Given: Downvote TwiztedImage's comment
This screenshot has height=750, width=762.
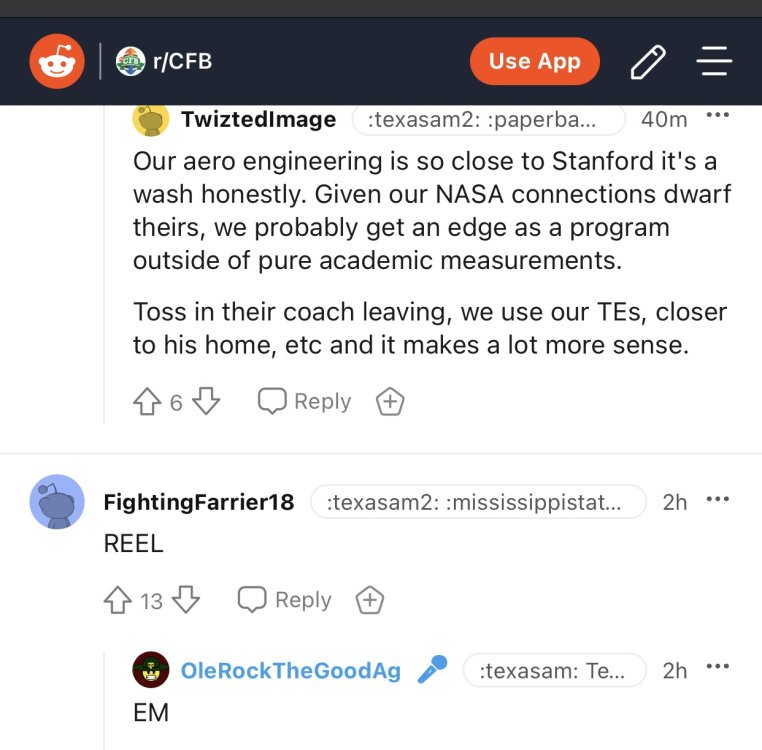Looking at the screenshot, I should [x=205, y=402].
